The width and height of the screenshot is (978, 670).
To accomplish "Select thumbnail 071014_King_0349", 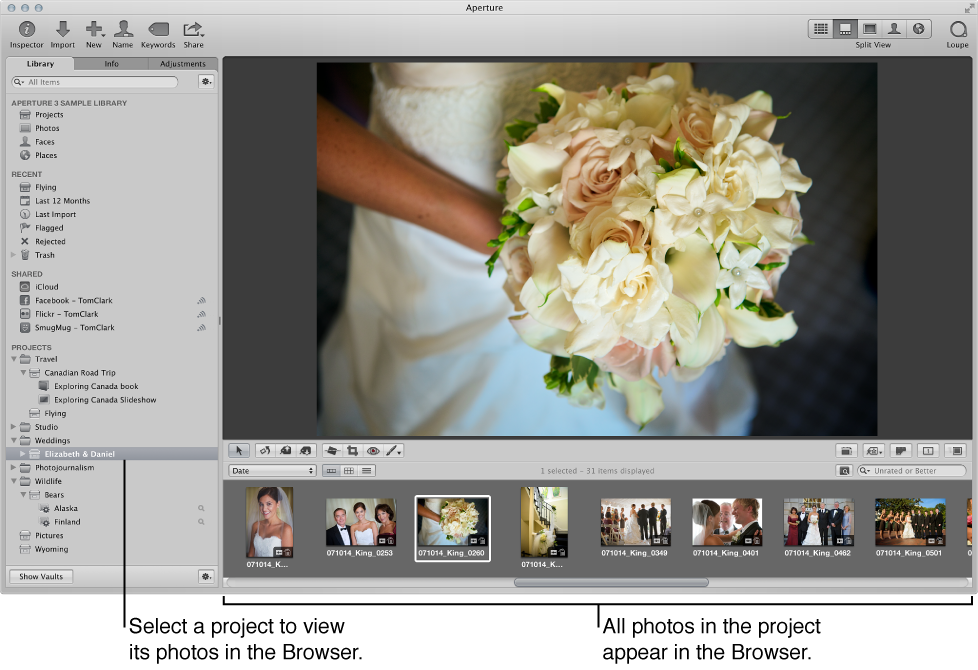I will pos(635,522).
